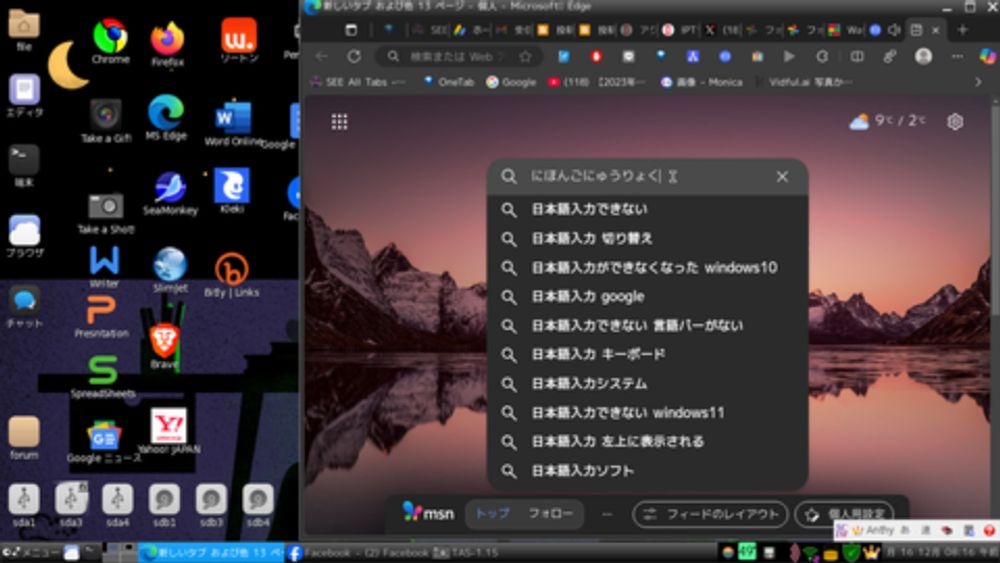The image size is (1000, 563).
Task: Launch Presentation app from desktop
Action: 101,317
